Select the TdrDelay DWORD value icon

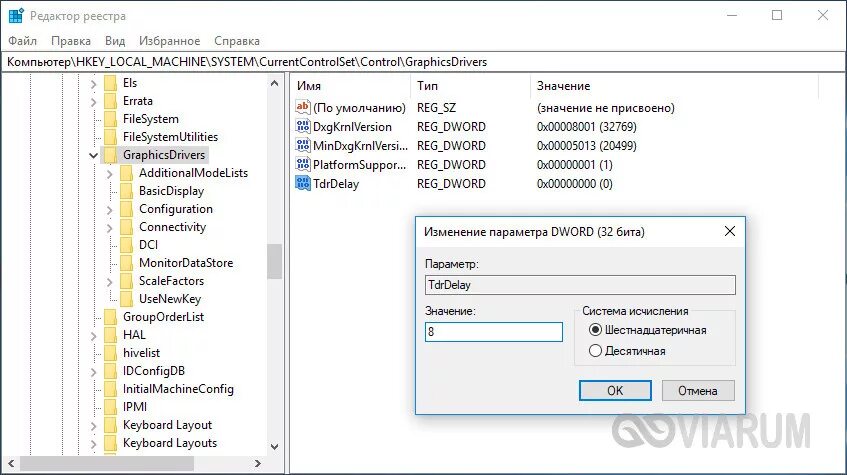(302, 183)
